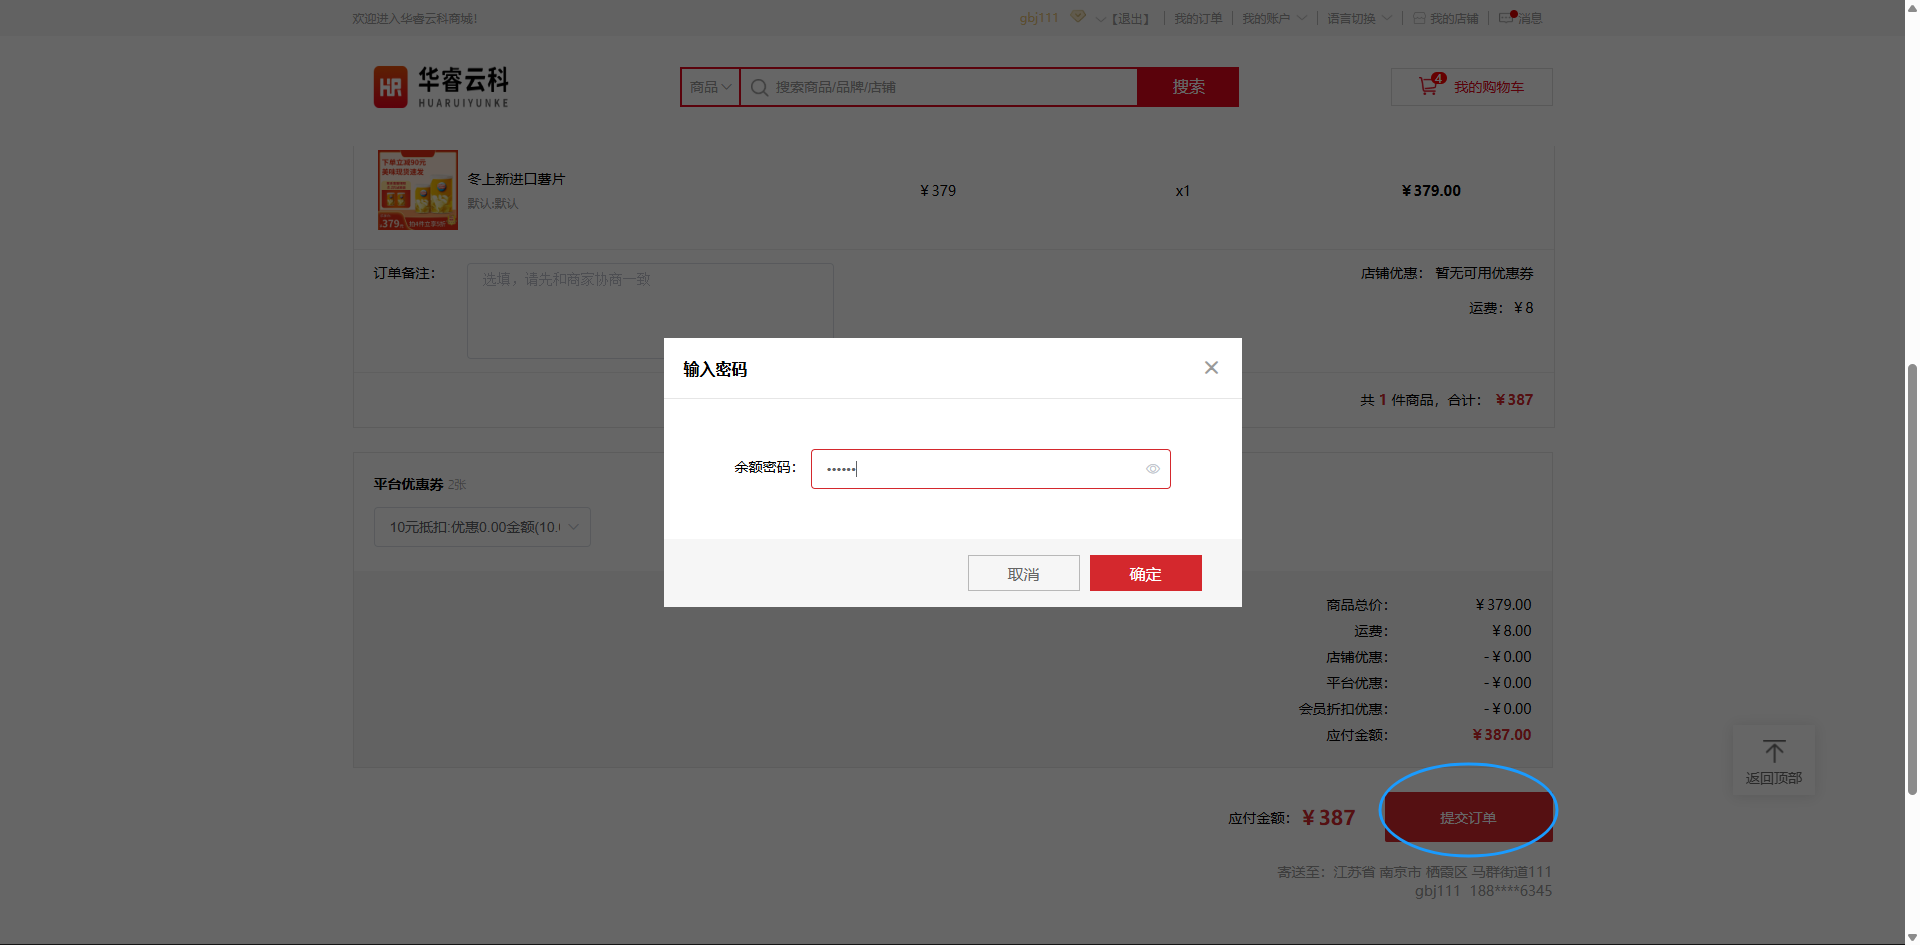1920x945 pixels.
Task: Expand the 商品 search type dropdown
Action: tap(710, 87)
